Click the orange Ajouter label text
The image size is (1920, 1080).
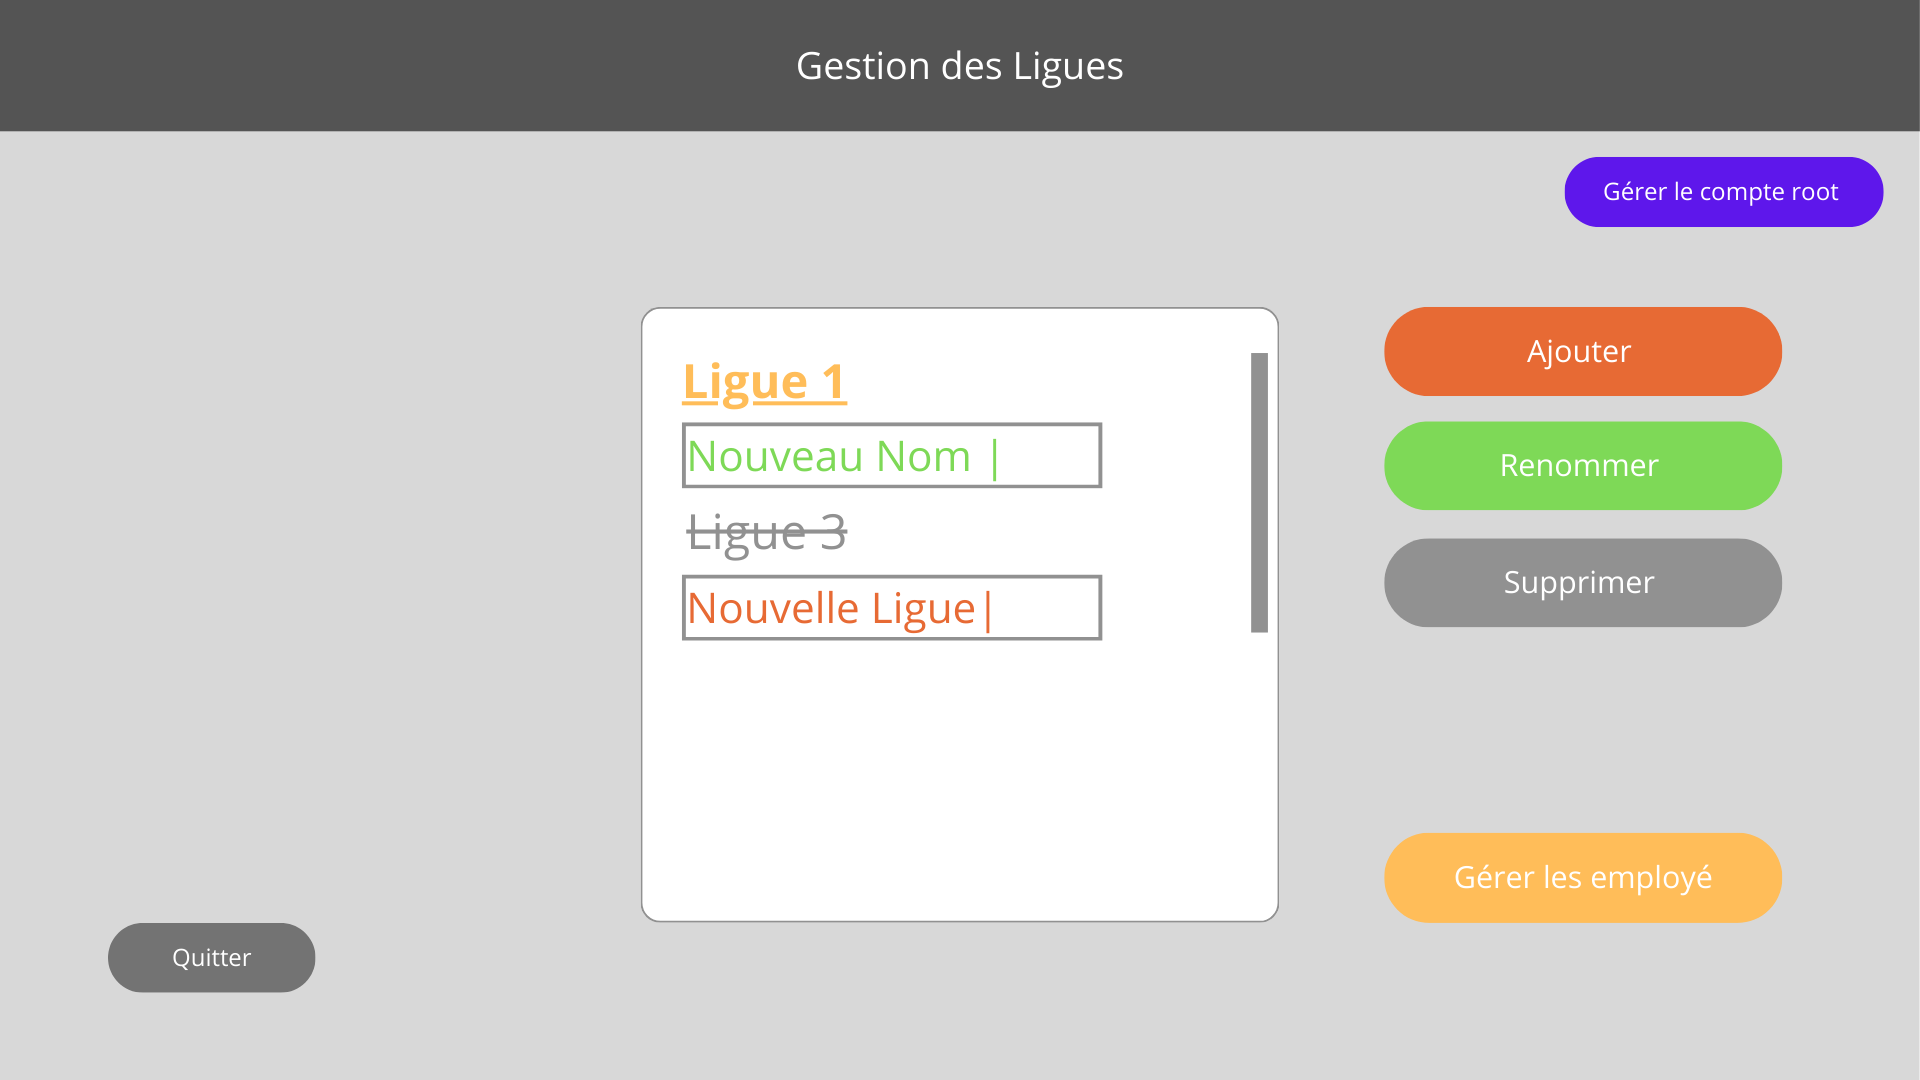click(1580, 351)
